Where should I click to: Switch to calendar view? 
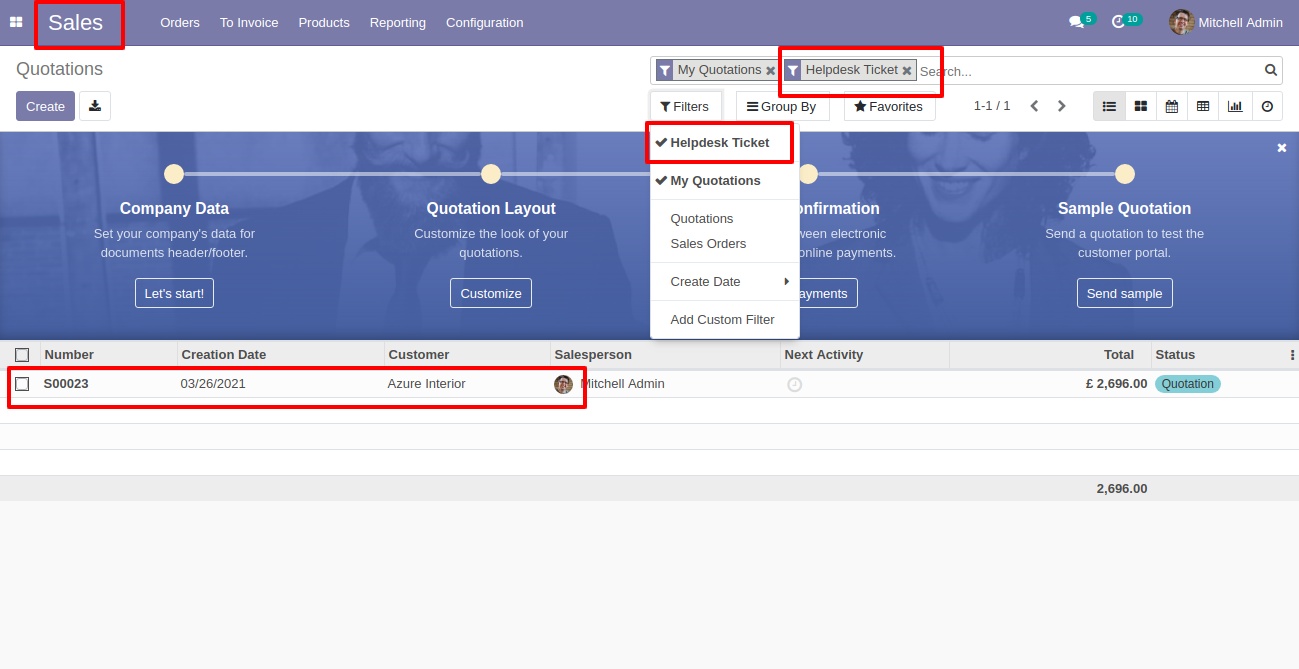[1171, 106]
